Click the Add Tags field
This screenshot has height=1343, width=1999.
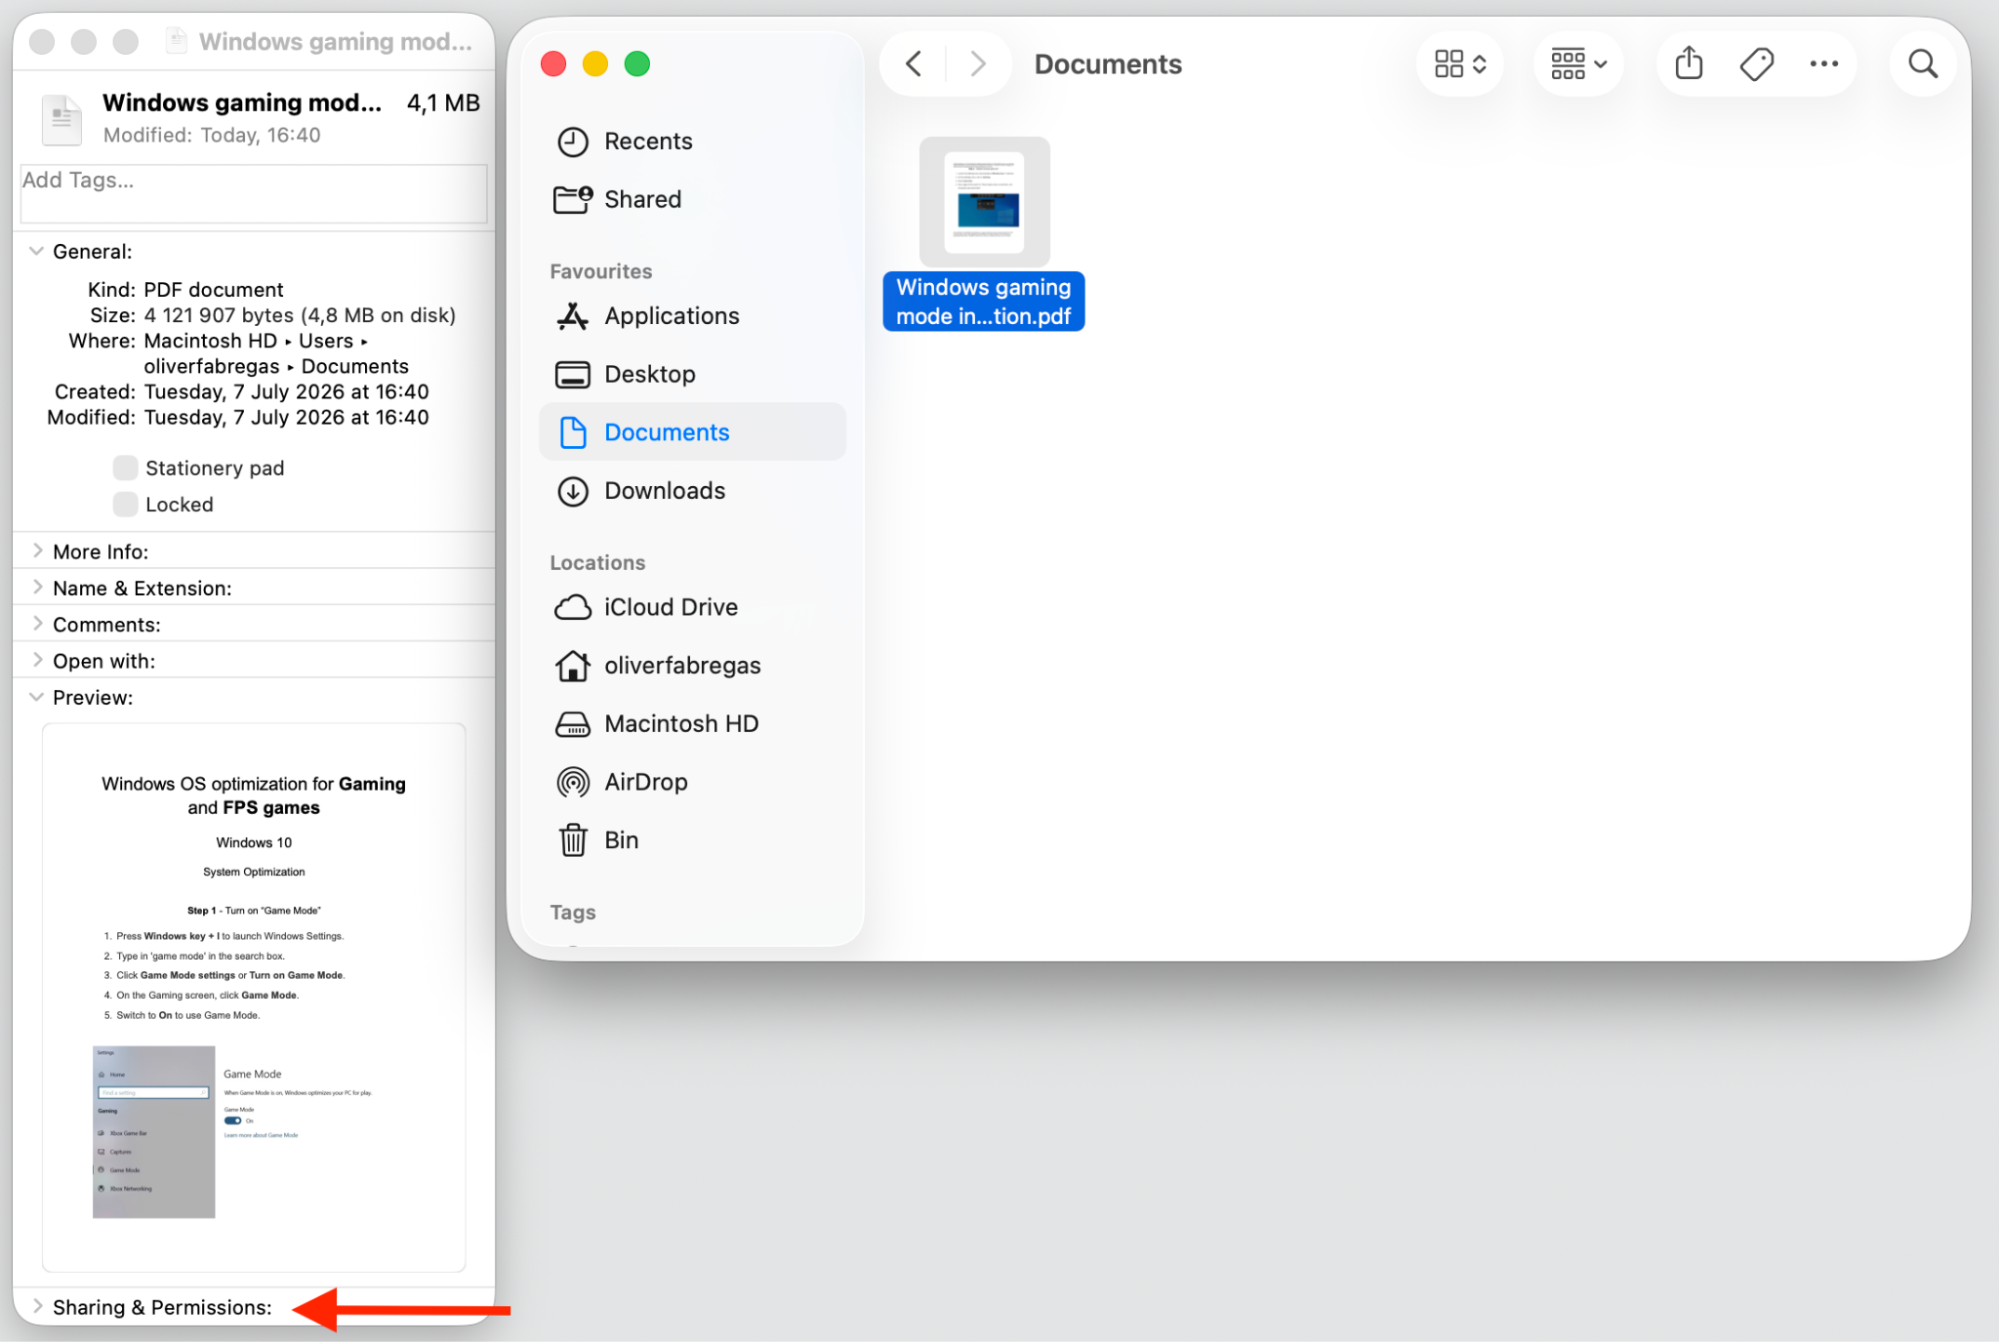tap(254, 194)
